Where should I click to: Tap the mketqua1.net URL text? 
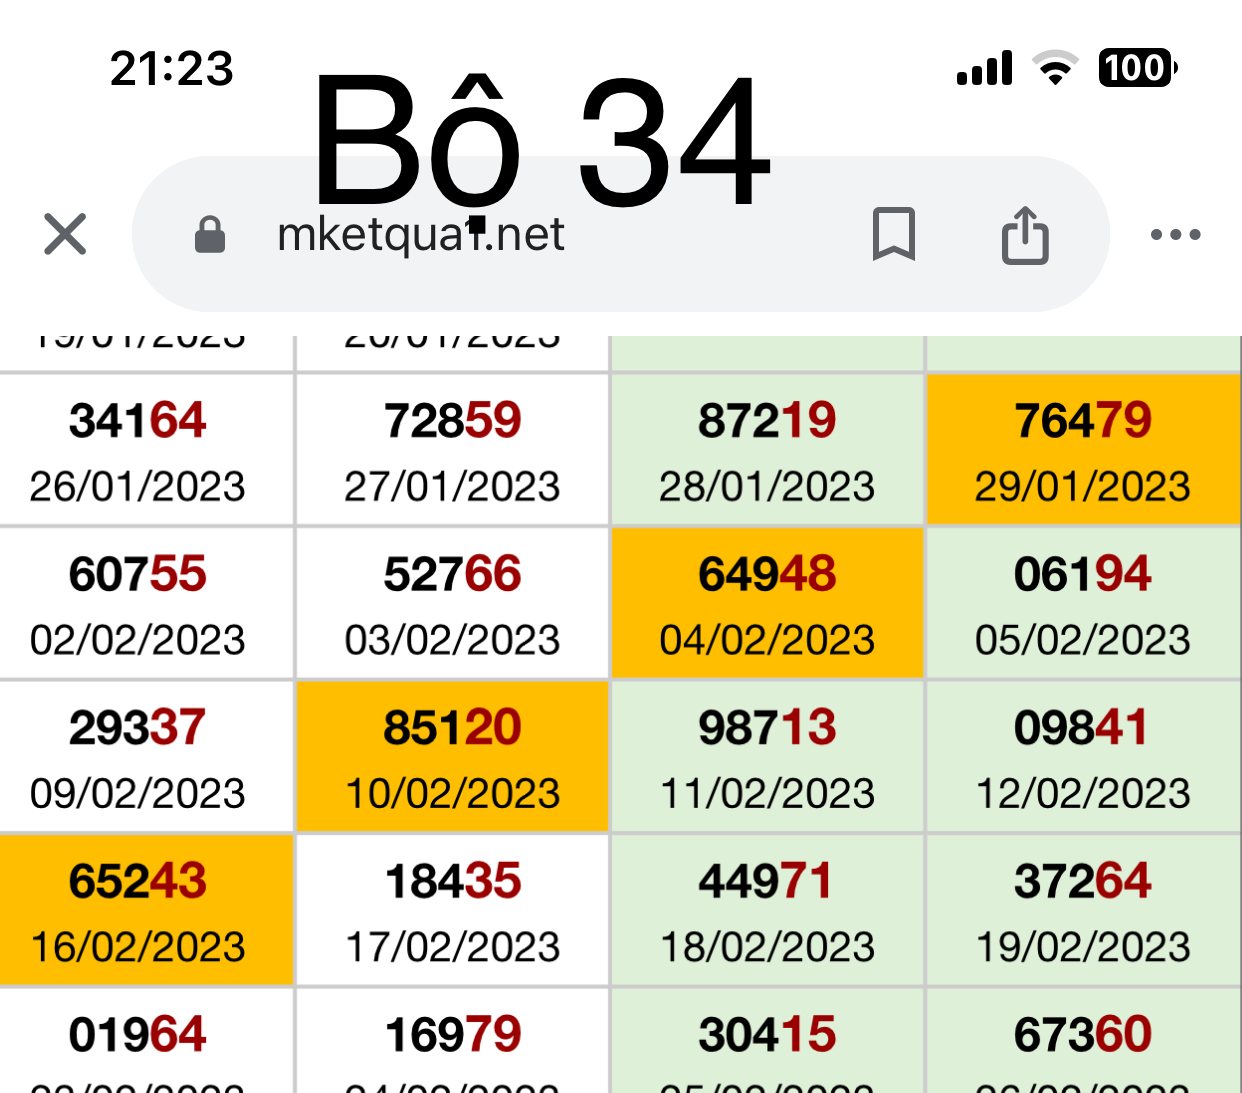(420, 235)
